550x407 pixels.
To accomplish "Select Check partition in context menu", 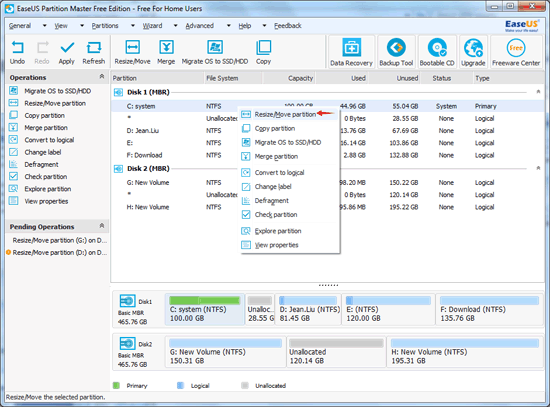I will tap(289, 215).
